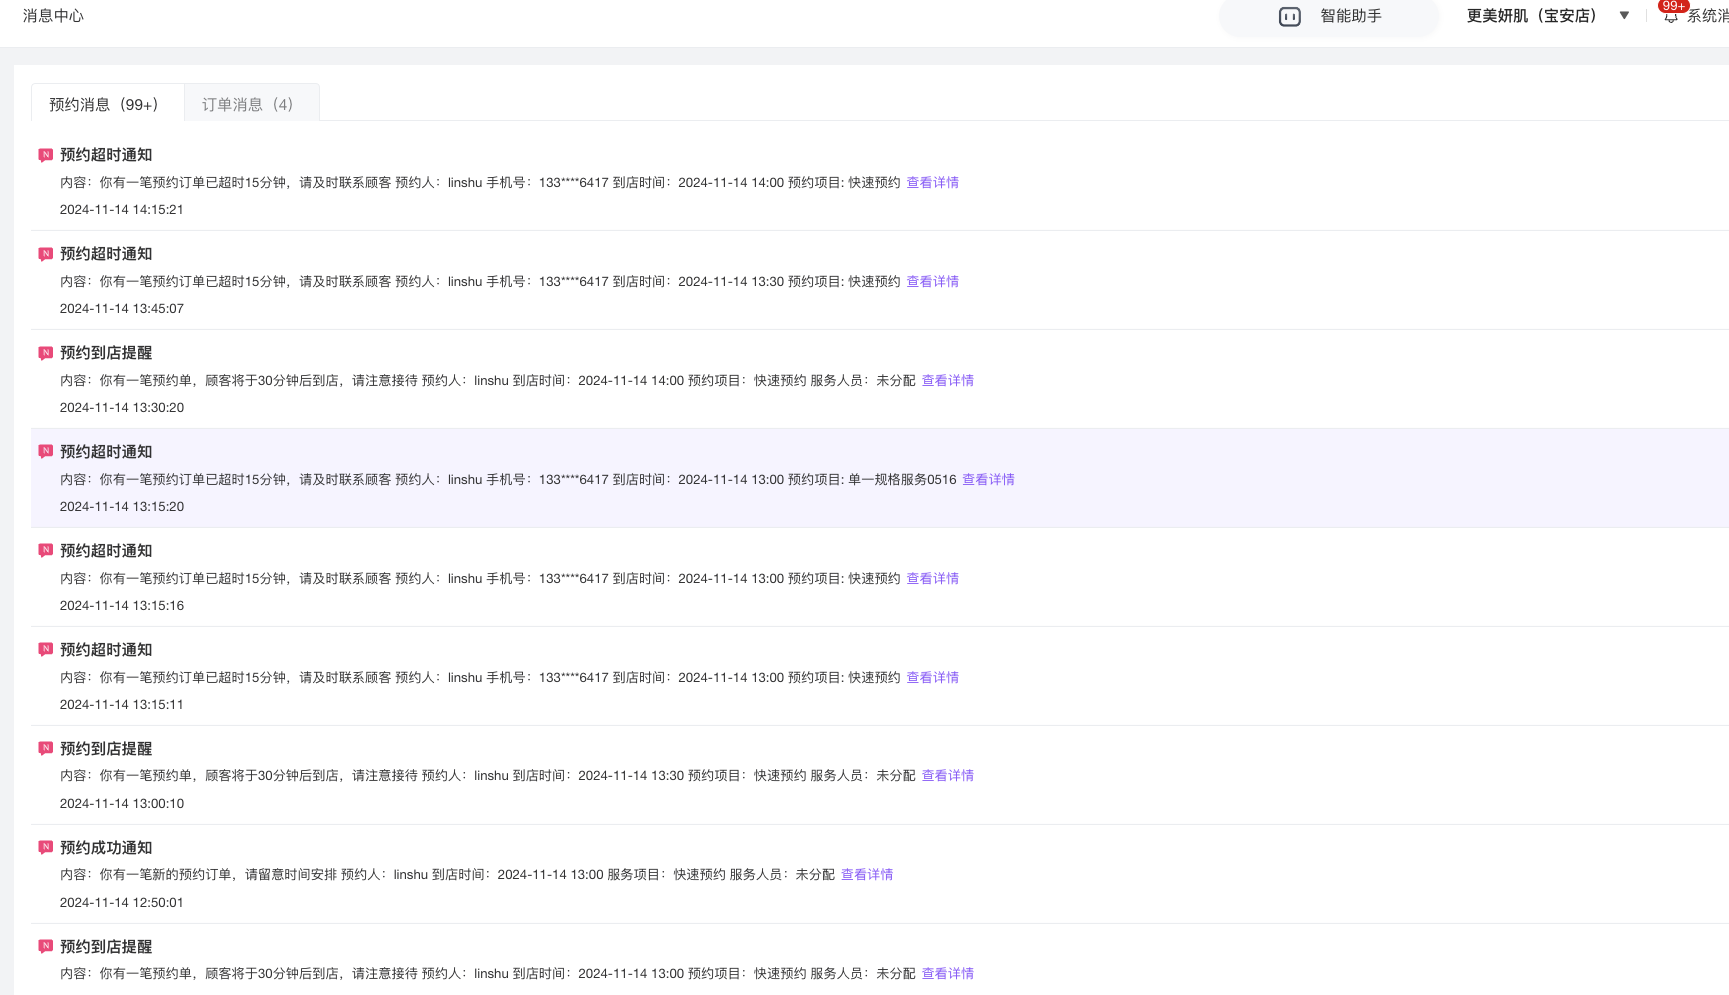Viewport: 1729px width, 995px height.
Task: Click the smart assistant robot icon
Action: point(1290,17)
